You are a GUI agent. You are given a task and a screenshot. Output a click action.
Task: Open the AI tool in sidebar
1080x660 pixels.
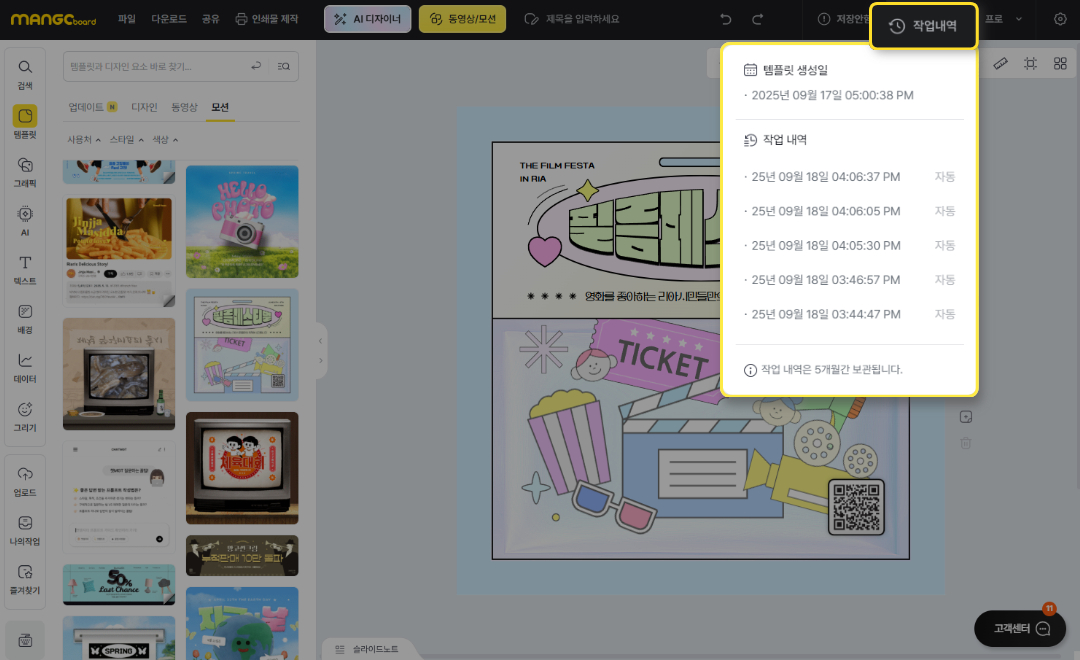25,219
